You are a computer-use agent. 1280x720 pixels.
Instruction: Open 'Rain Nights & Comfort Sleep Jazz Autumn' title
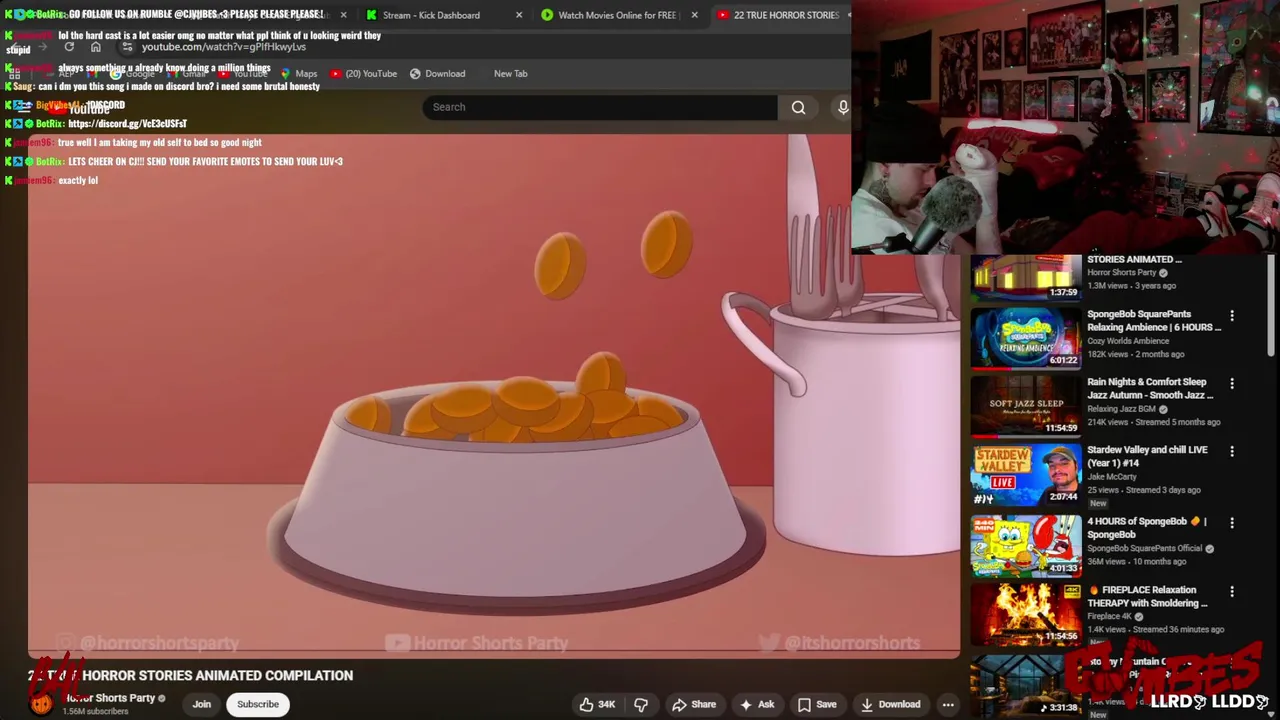[x=1150, y=388]
